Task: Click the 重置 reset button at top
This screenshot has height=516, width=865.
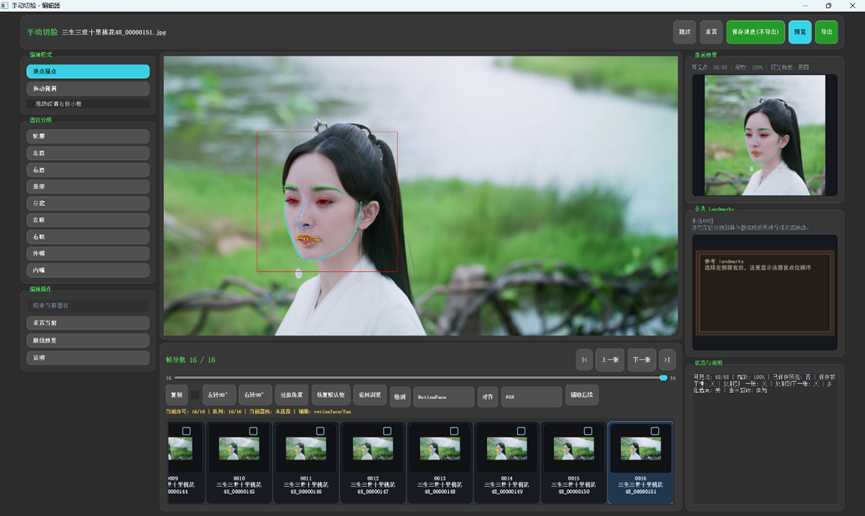Action: point(711,32)
